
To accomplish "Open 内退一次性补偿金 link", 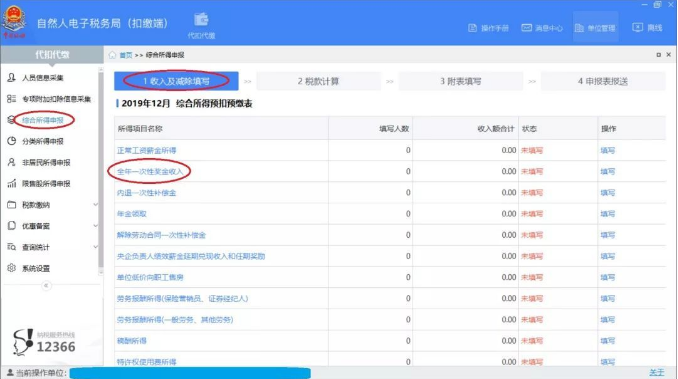I will [147, 193].
